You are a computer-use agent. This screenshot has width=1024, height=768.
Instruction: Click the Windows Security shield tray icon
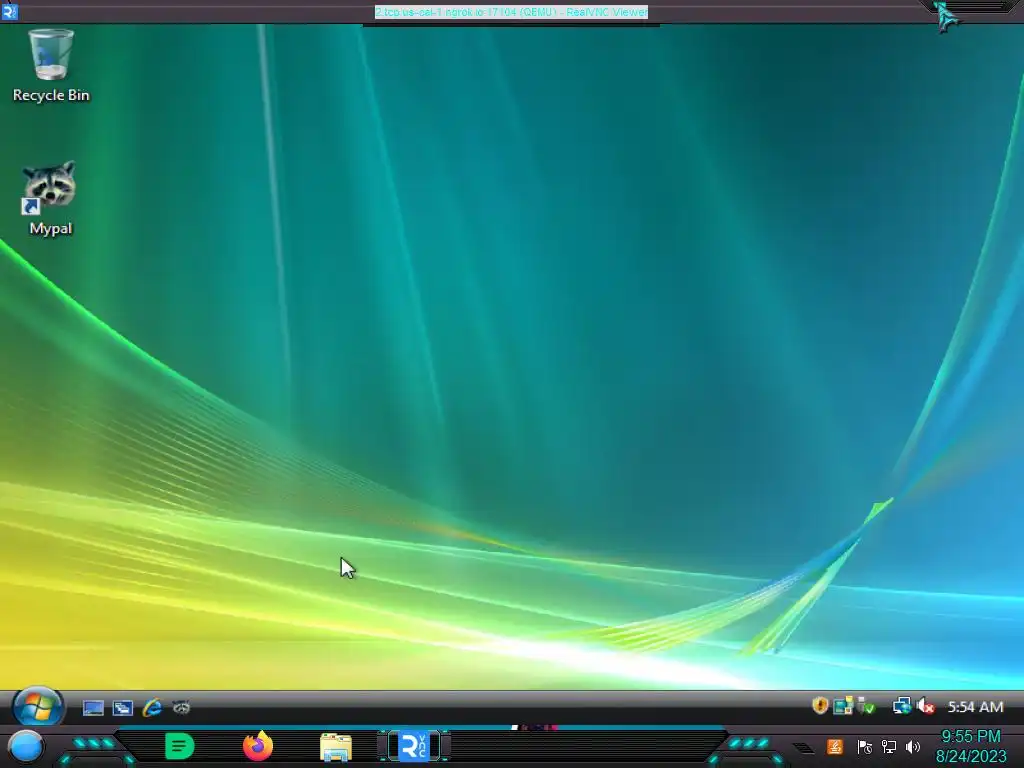pyautogui.click(x=820, y=706)
